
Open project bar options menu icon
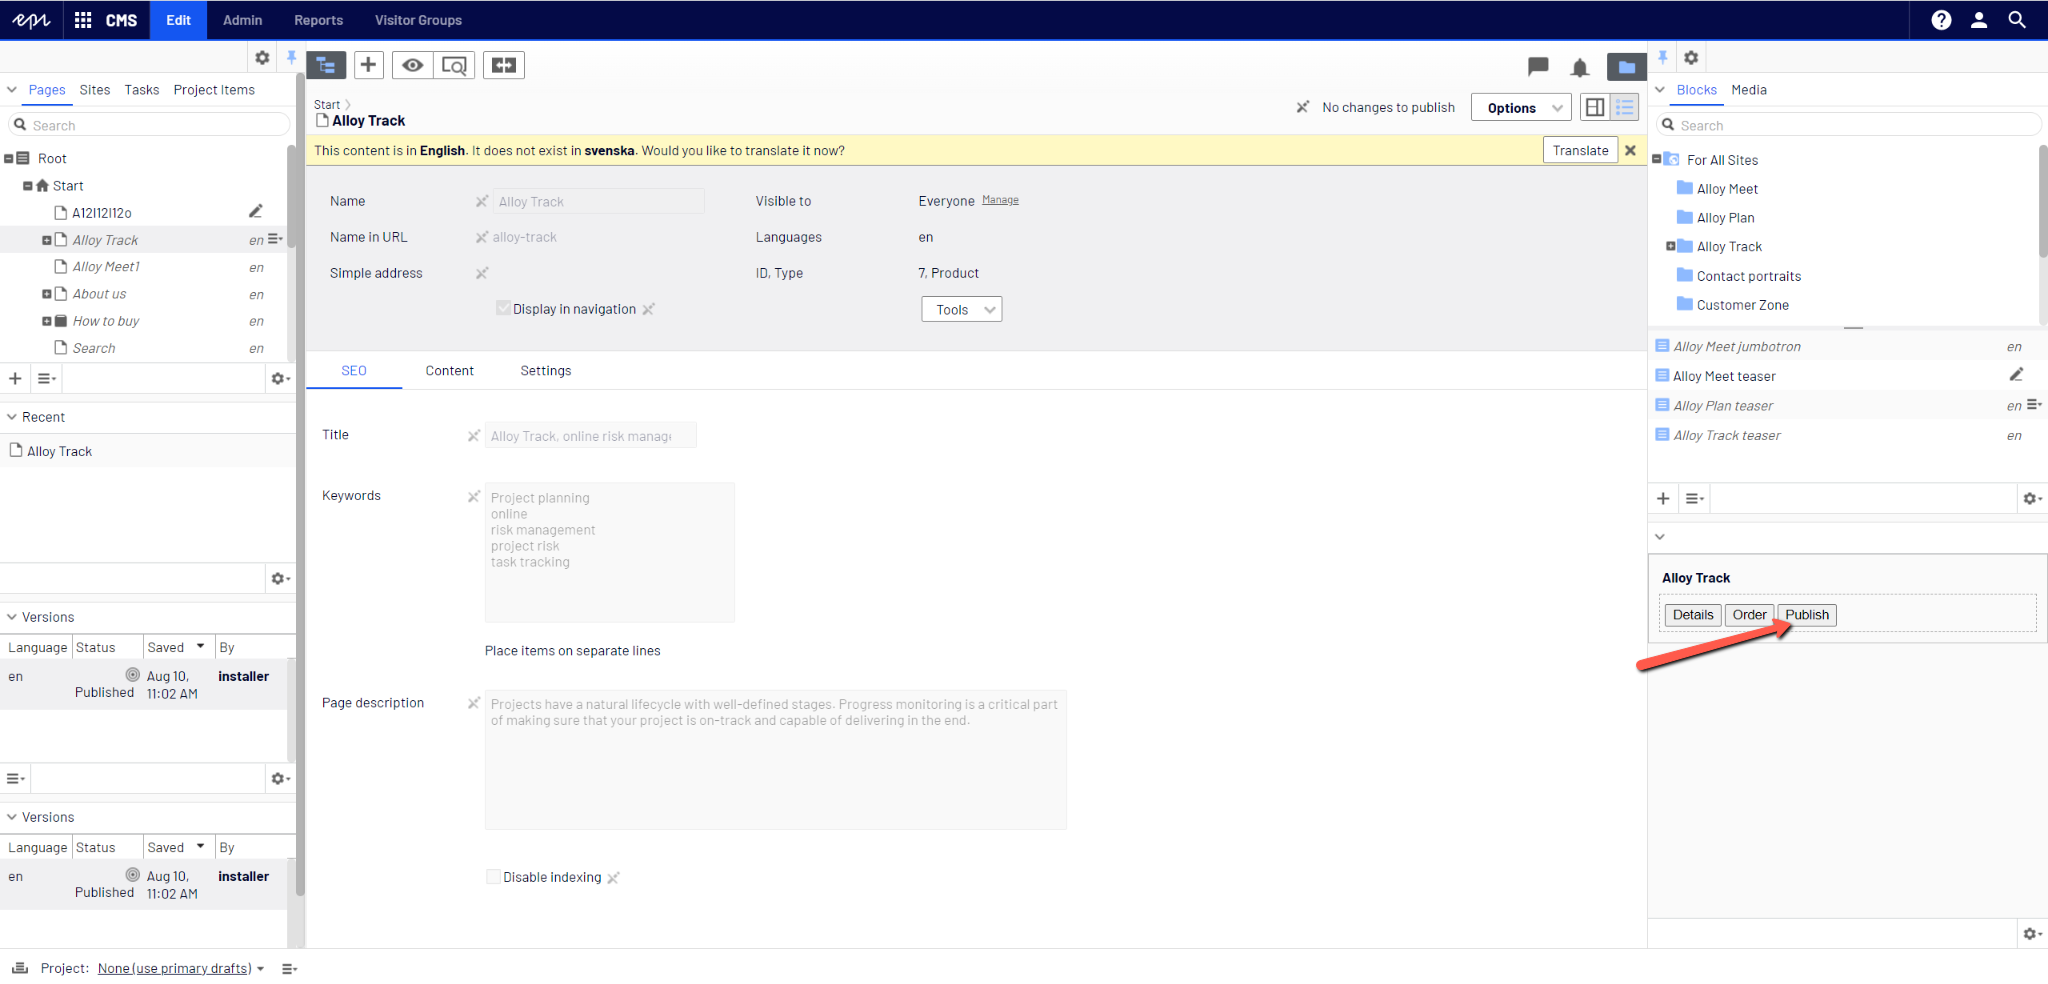click(x=289, y=968)
